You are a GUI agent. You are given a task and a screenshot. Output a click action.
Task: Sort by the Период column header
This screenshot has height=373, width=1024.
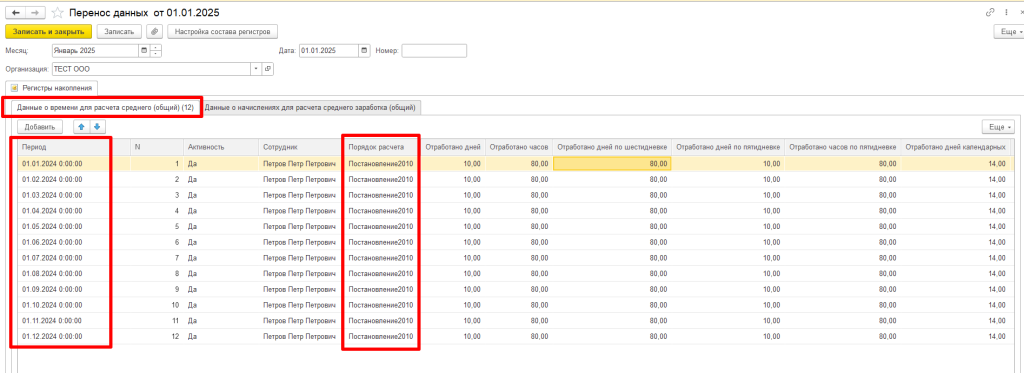tap(73, 148)
